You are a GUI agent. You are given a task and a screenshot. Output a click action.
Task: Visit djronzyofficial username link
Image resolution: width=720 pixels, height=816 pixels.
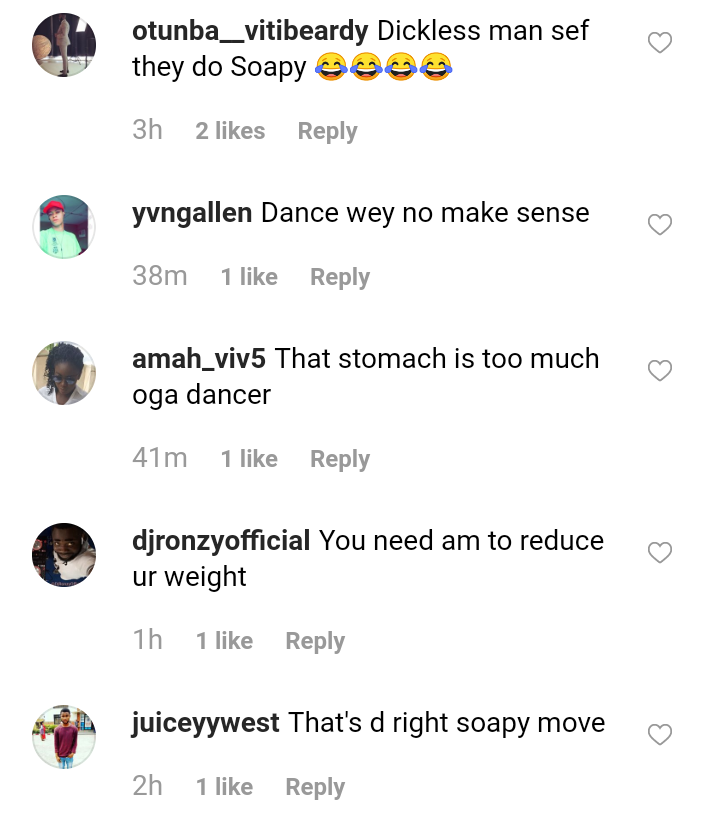pos(221,541)
